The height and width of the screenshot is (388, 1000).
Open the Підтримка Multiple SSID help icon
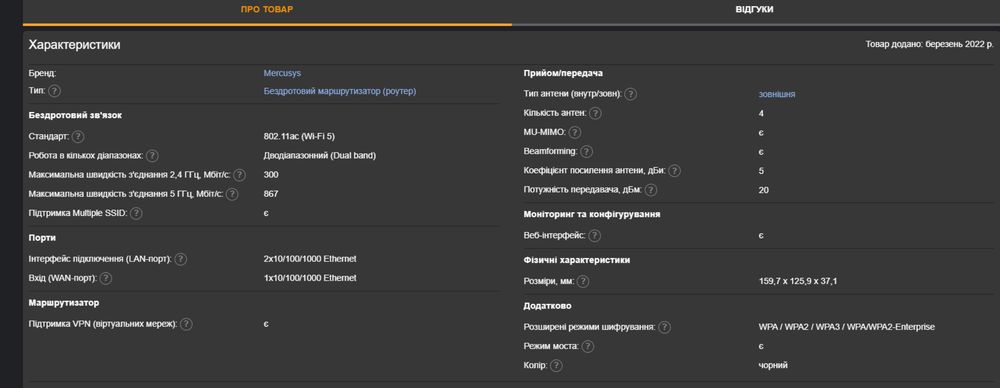[136, 213]
